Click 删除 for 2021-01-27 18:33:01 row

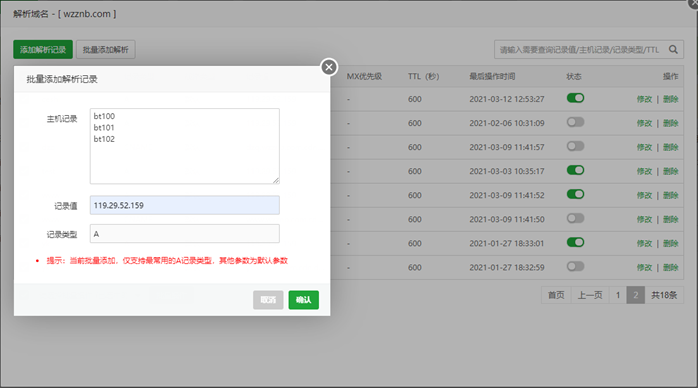click(671, 243)
